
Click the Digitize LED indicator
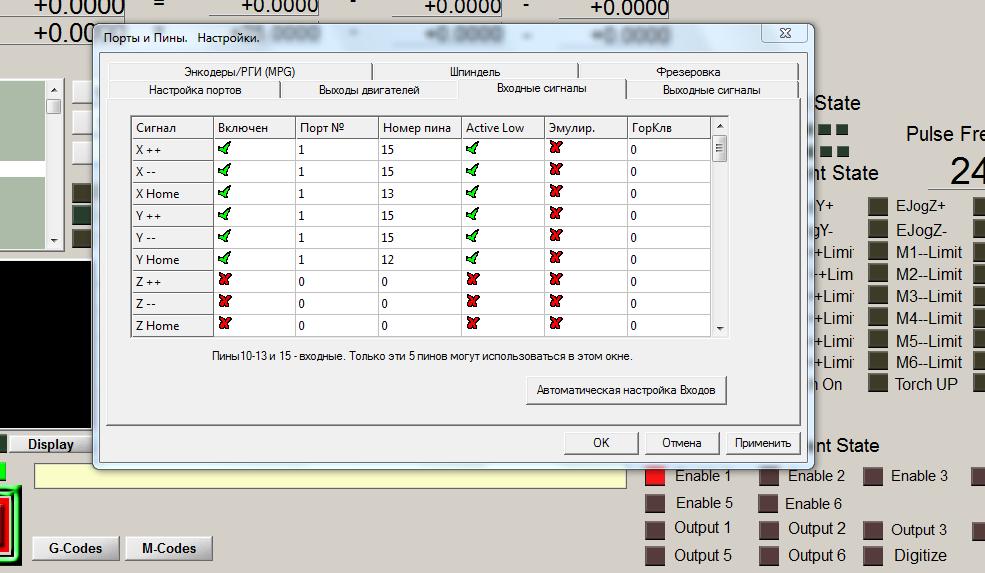(873, 556)
